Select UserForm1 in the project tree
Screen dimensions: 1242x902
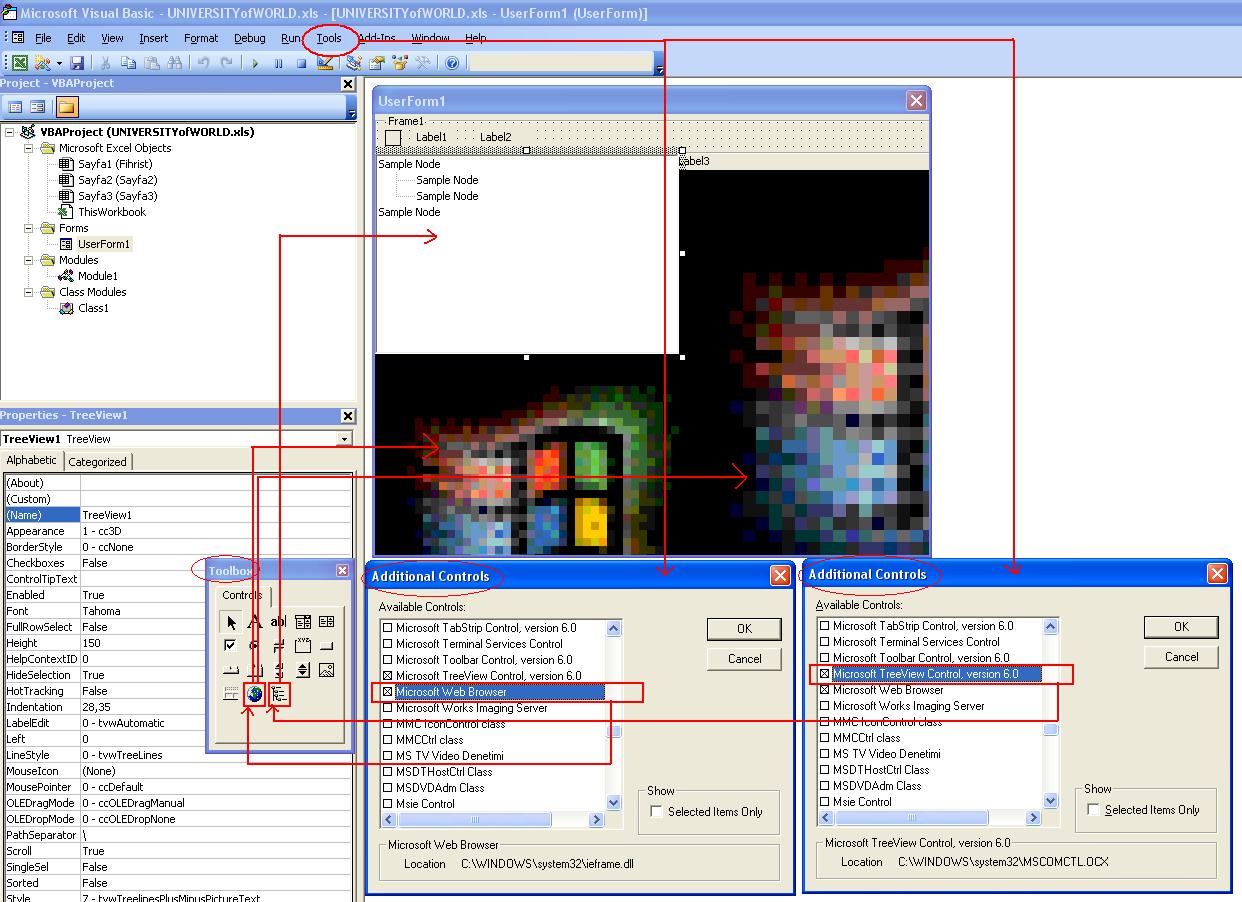(x=104, y=244)
